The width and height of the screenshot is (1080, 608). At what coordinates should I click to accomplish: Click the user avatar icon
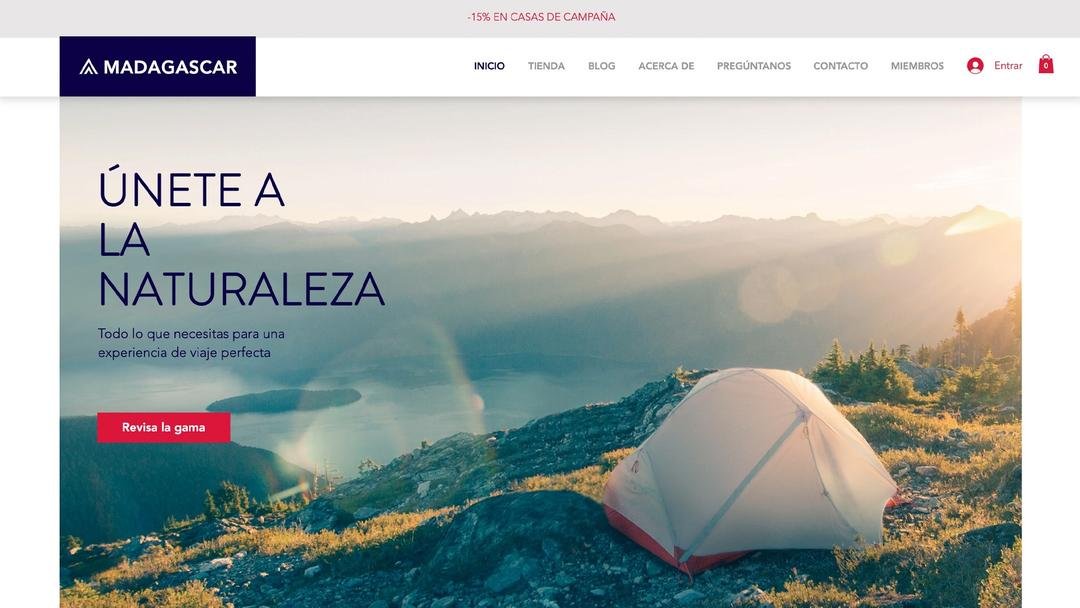coord(975,65)
